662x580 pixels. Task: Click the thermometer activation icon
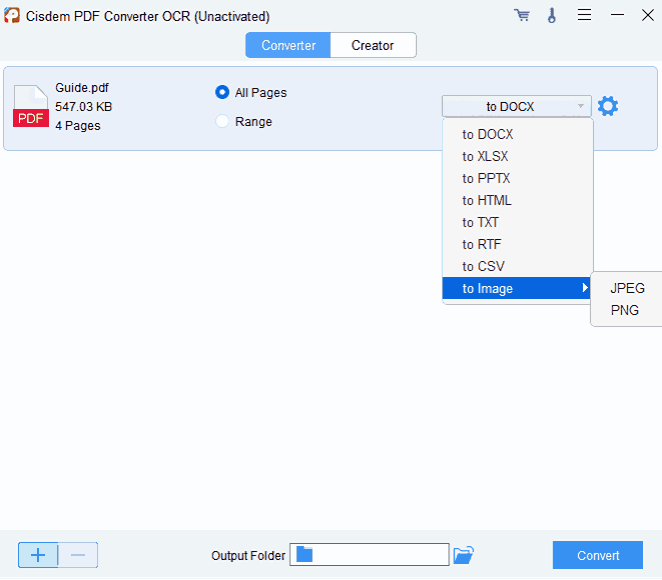[x=552, y=15]
